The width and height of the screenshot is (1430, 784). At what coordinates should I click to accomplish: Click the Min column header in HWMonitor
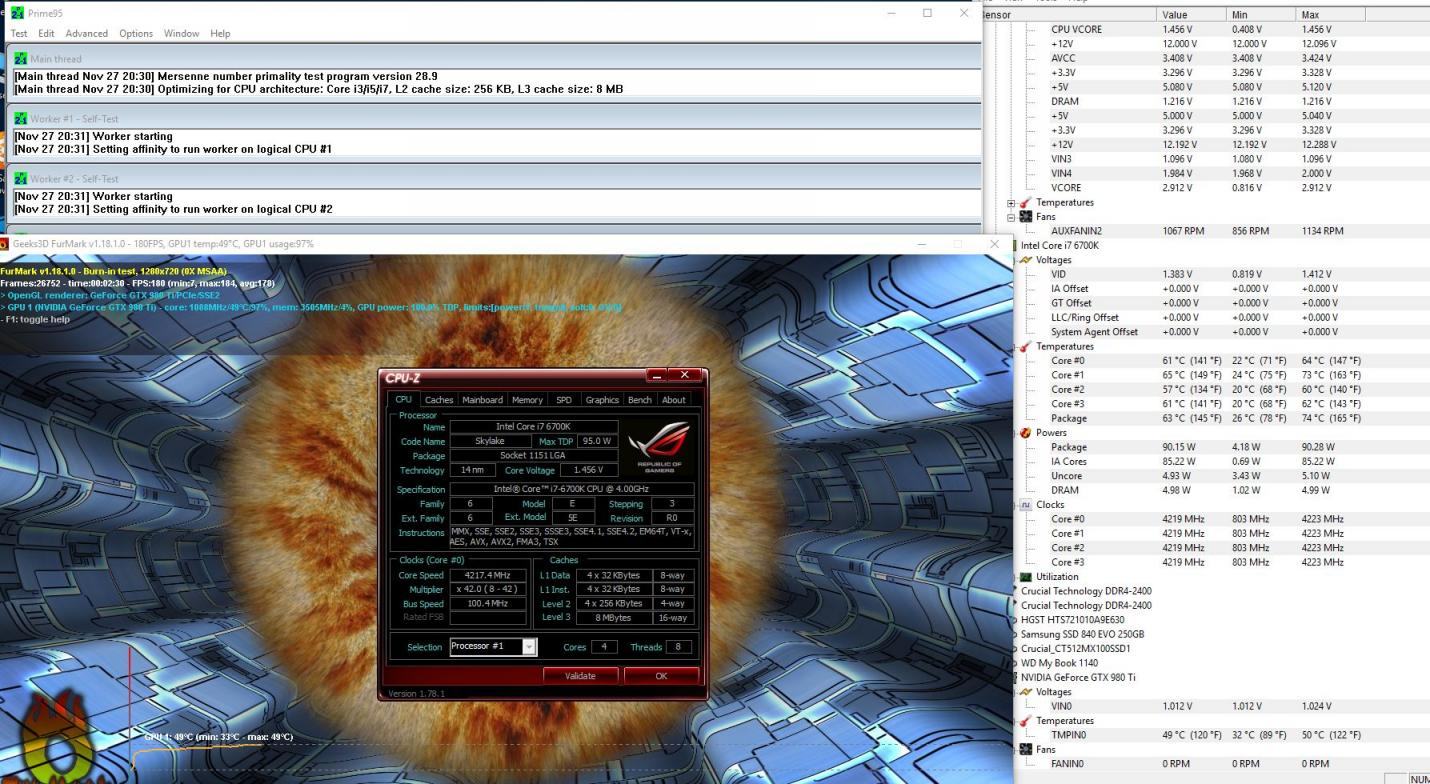click(x=1260, y=15)
